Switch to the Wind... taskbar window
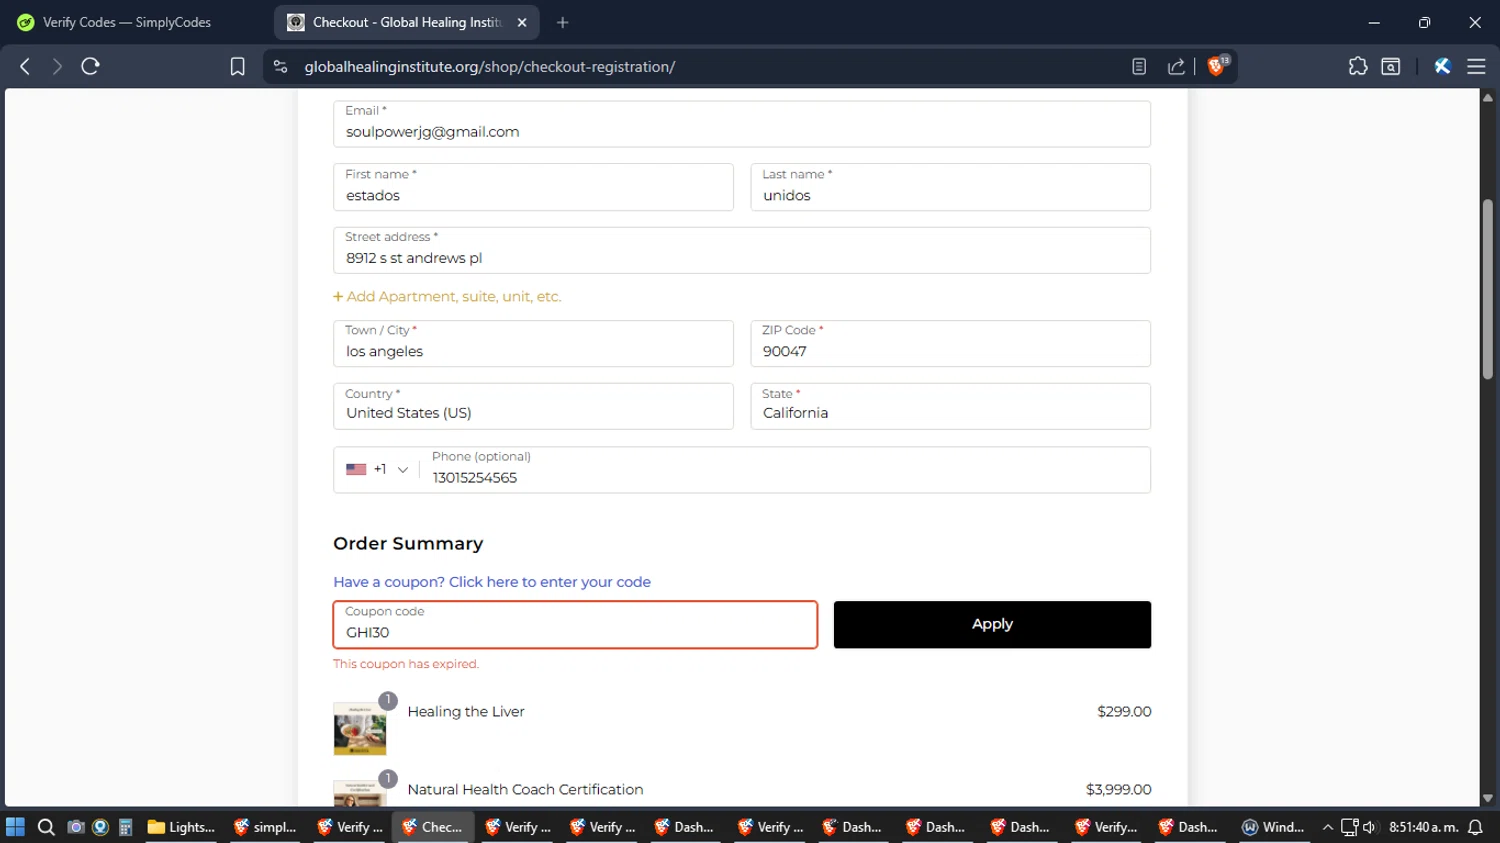 click(1274, 827)
